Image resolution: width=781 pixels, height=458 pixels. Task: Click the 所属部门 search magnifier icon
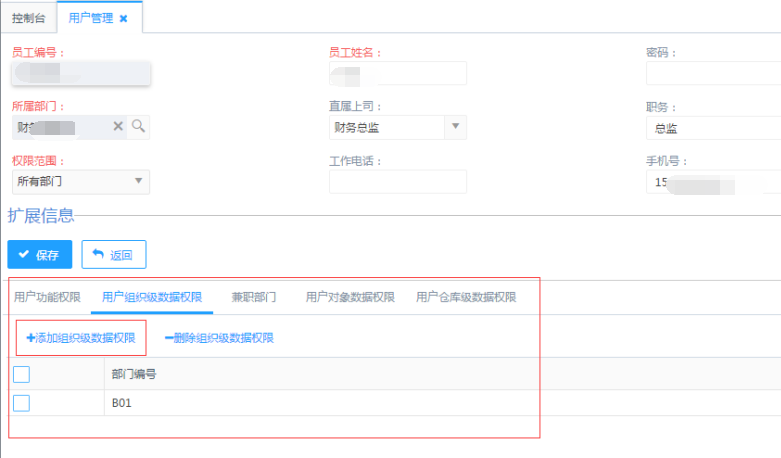pos(138,127)
